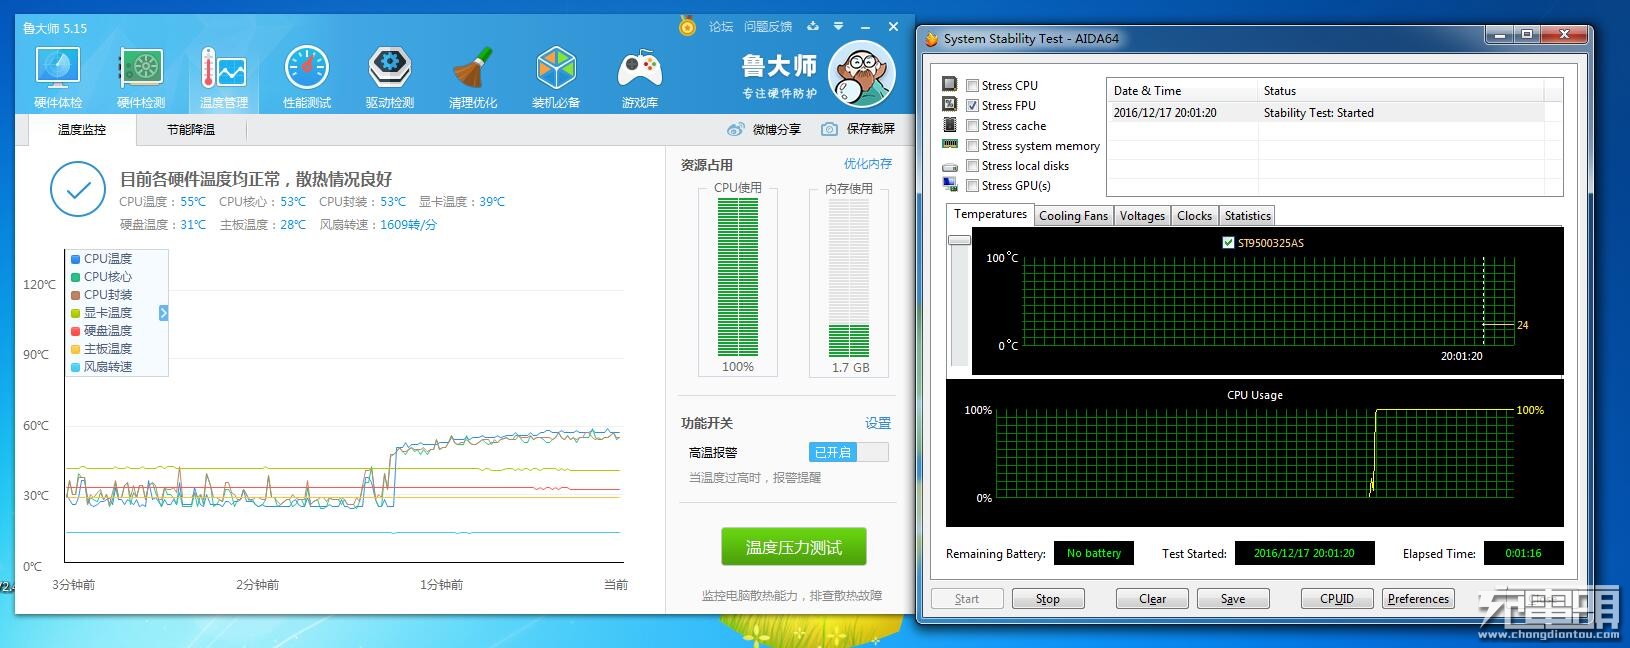Expand the chart legend arrow

click(x=164, y=313)
